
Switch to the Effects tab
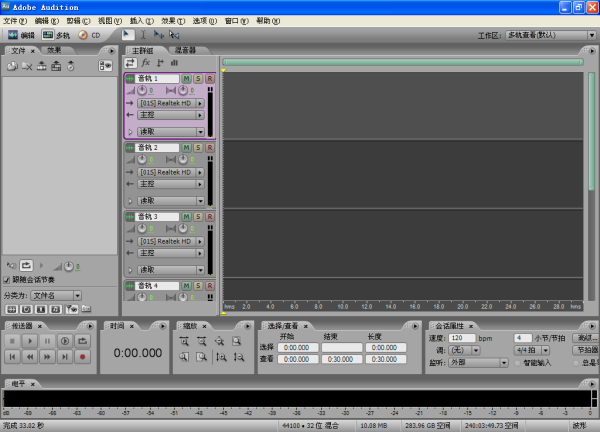click(x=54, y=50)
